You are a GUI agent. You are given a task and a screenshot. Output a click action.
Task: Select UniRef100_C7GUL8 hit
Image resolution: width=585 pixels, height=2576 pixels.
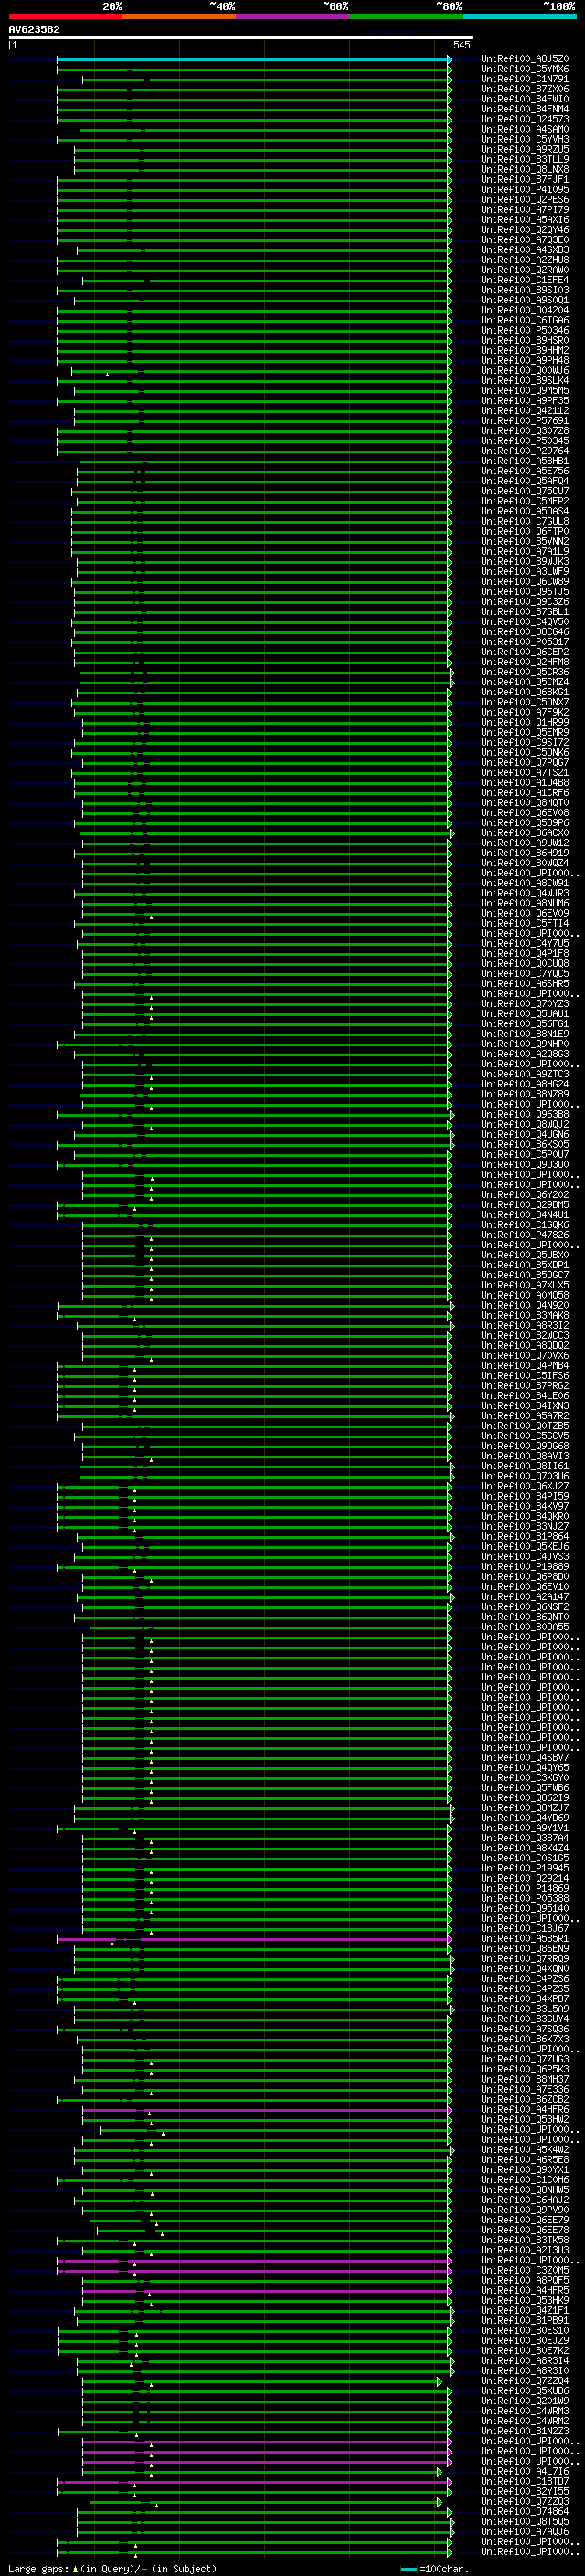pos(525,521)
